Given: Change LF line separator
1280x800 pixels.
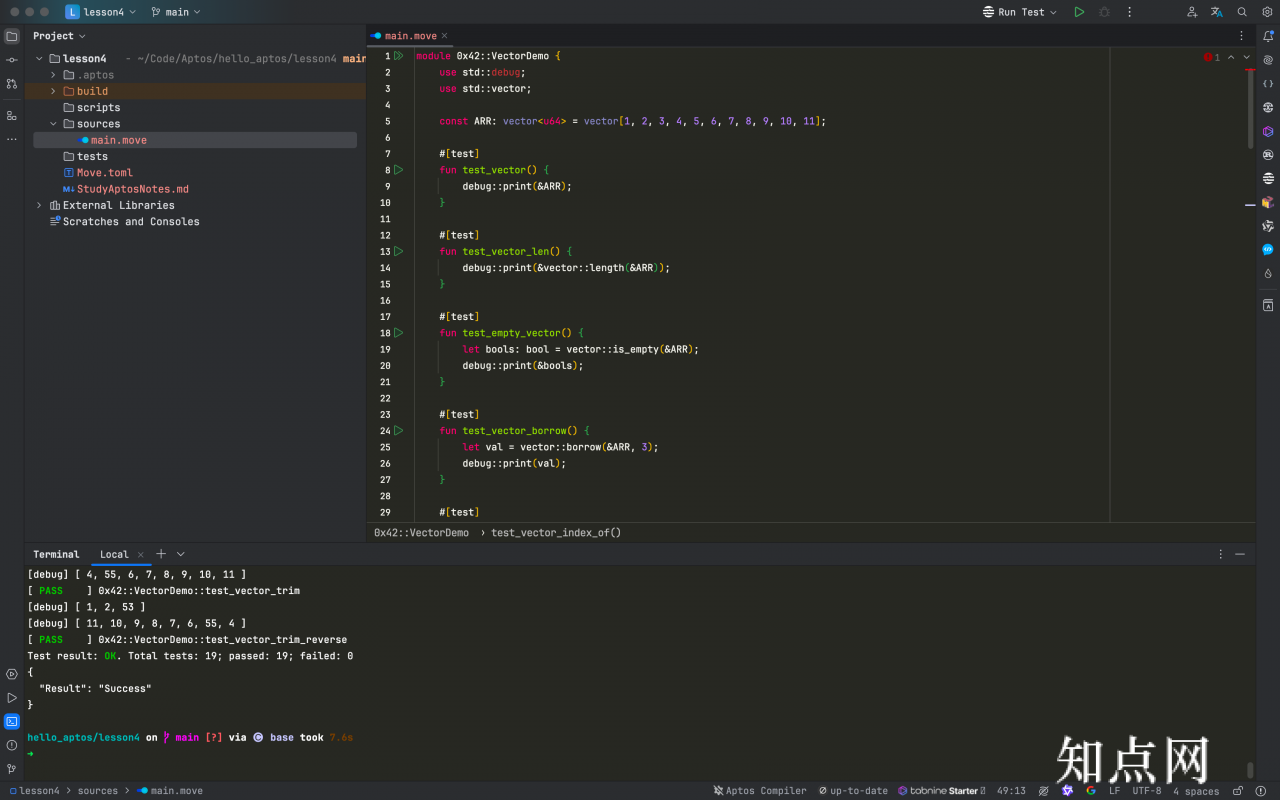Looking at the screenshot, I should click(x=1115, y=791).
